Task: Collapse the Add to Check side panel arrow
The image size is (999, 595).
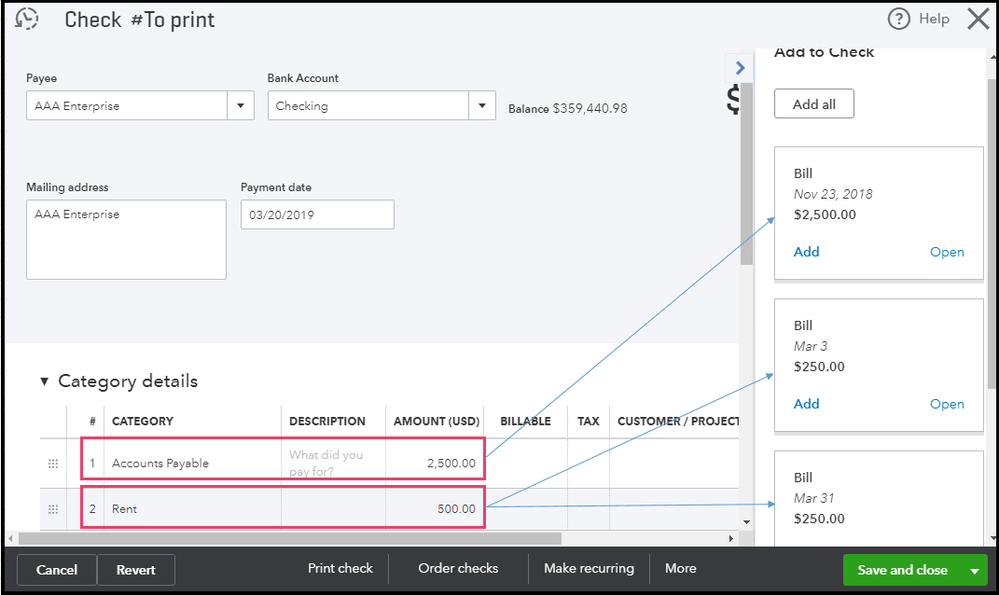Action: point(739,68)
